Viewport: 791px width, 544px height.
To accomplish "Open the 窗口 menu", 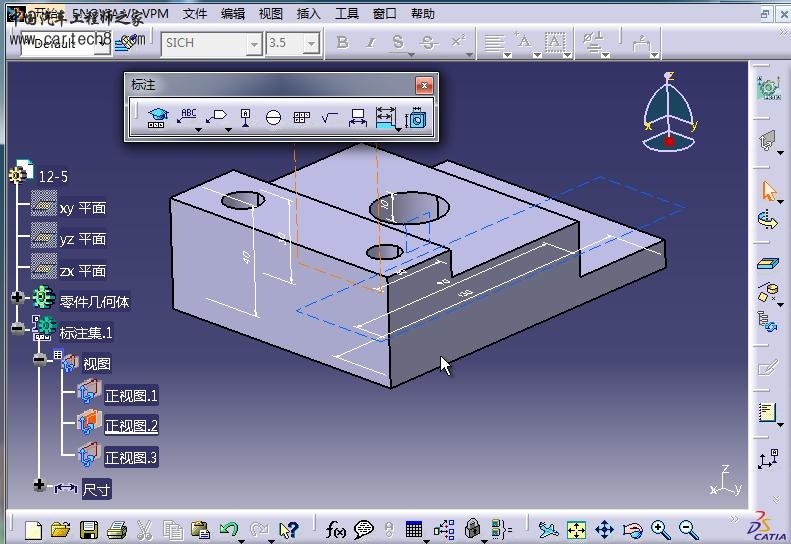I will click(x=384, y=14).
